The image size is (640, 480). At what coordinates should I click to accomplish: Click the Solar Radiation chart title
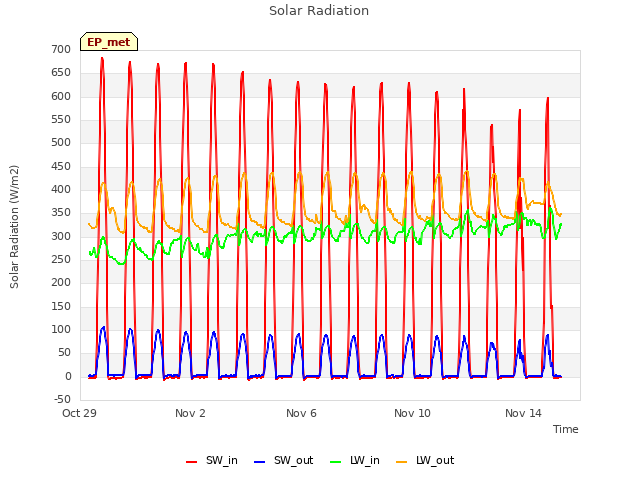pos(319,11)
